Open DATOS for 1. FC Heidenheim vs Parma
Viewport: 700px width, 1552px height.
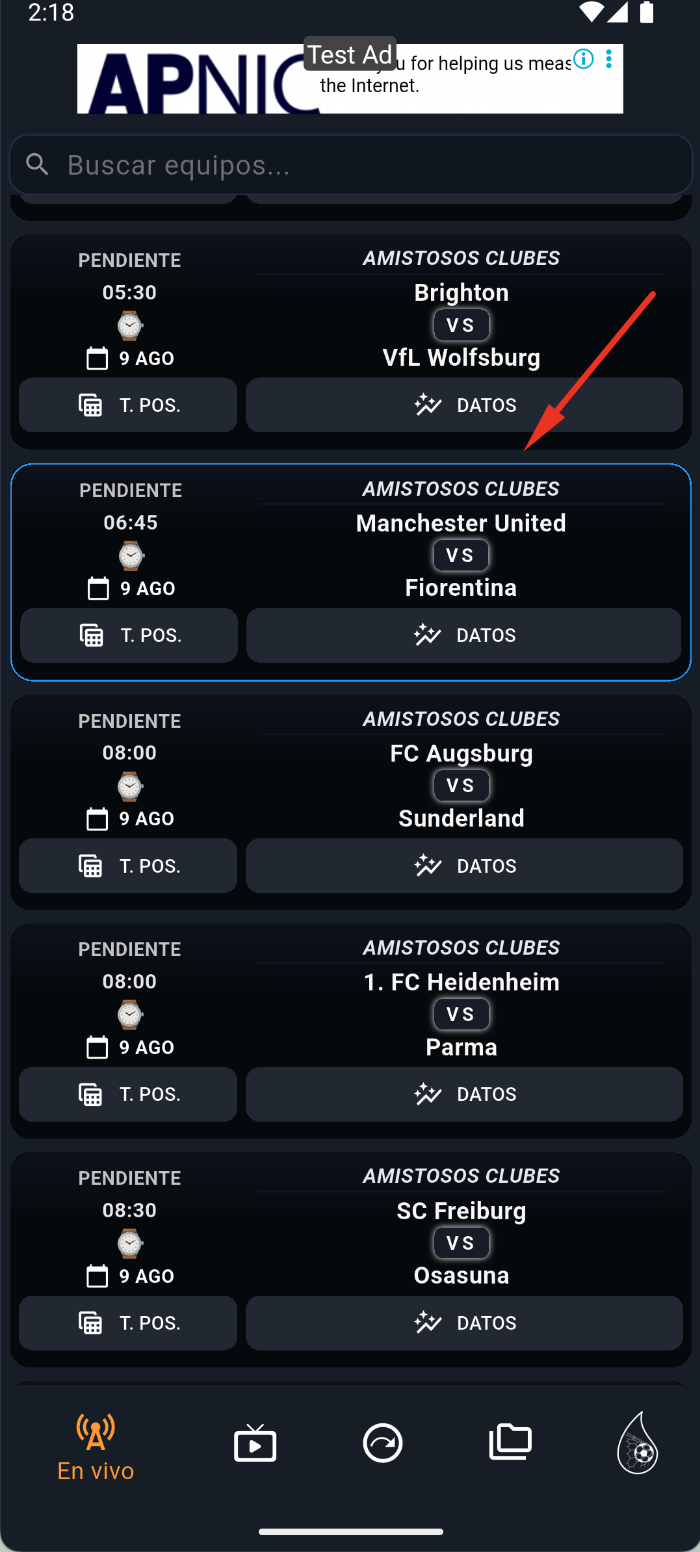pos(464,1094)
